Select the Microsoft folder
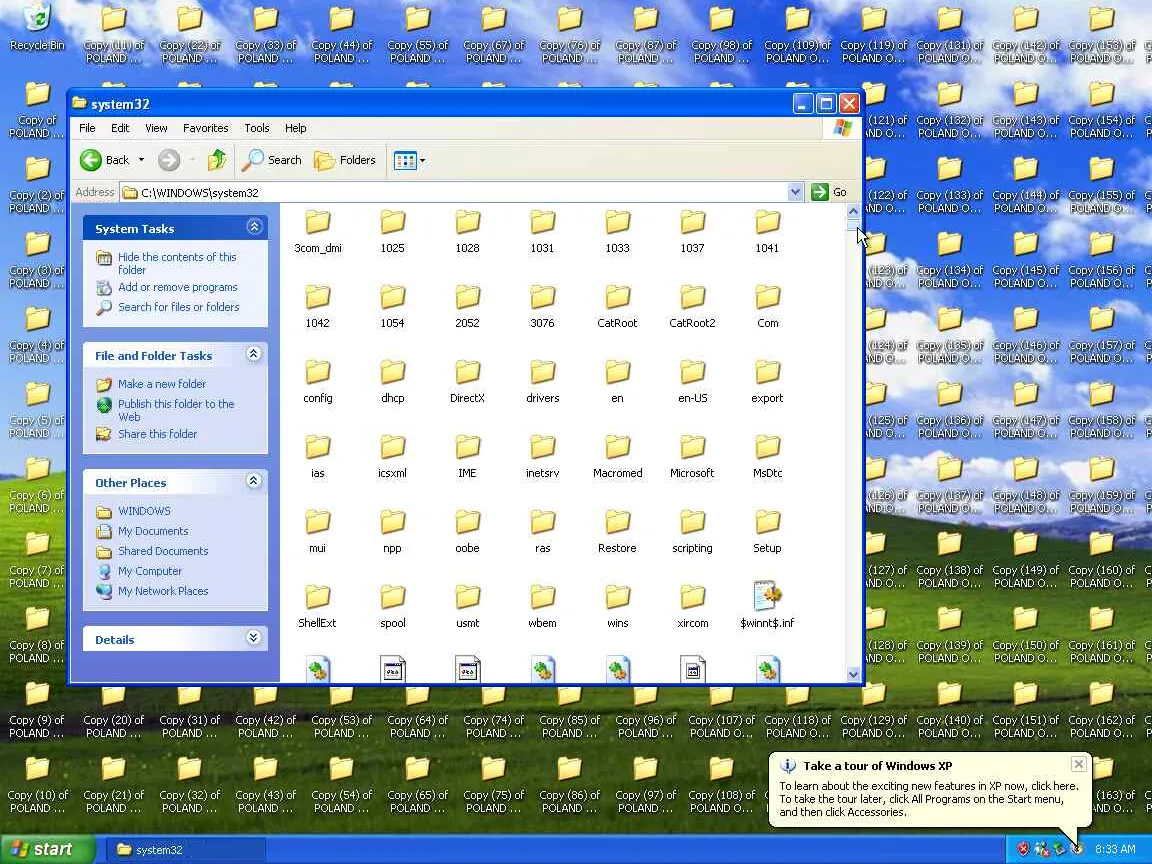Viewport: 1152px width, 864px height. pos(692,457)
